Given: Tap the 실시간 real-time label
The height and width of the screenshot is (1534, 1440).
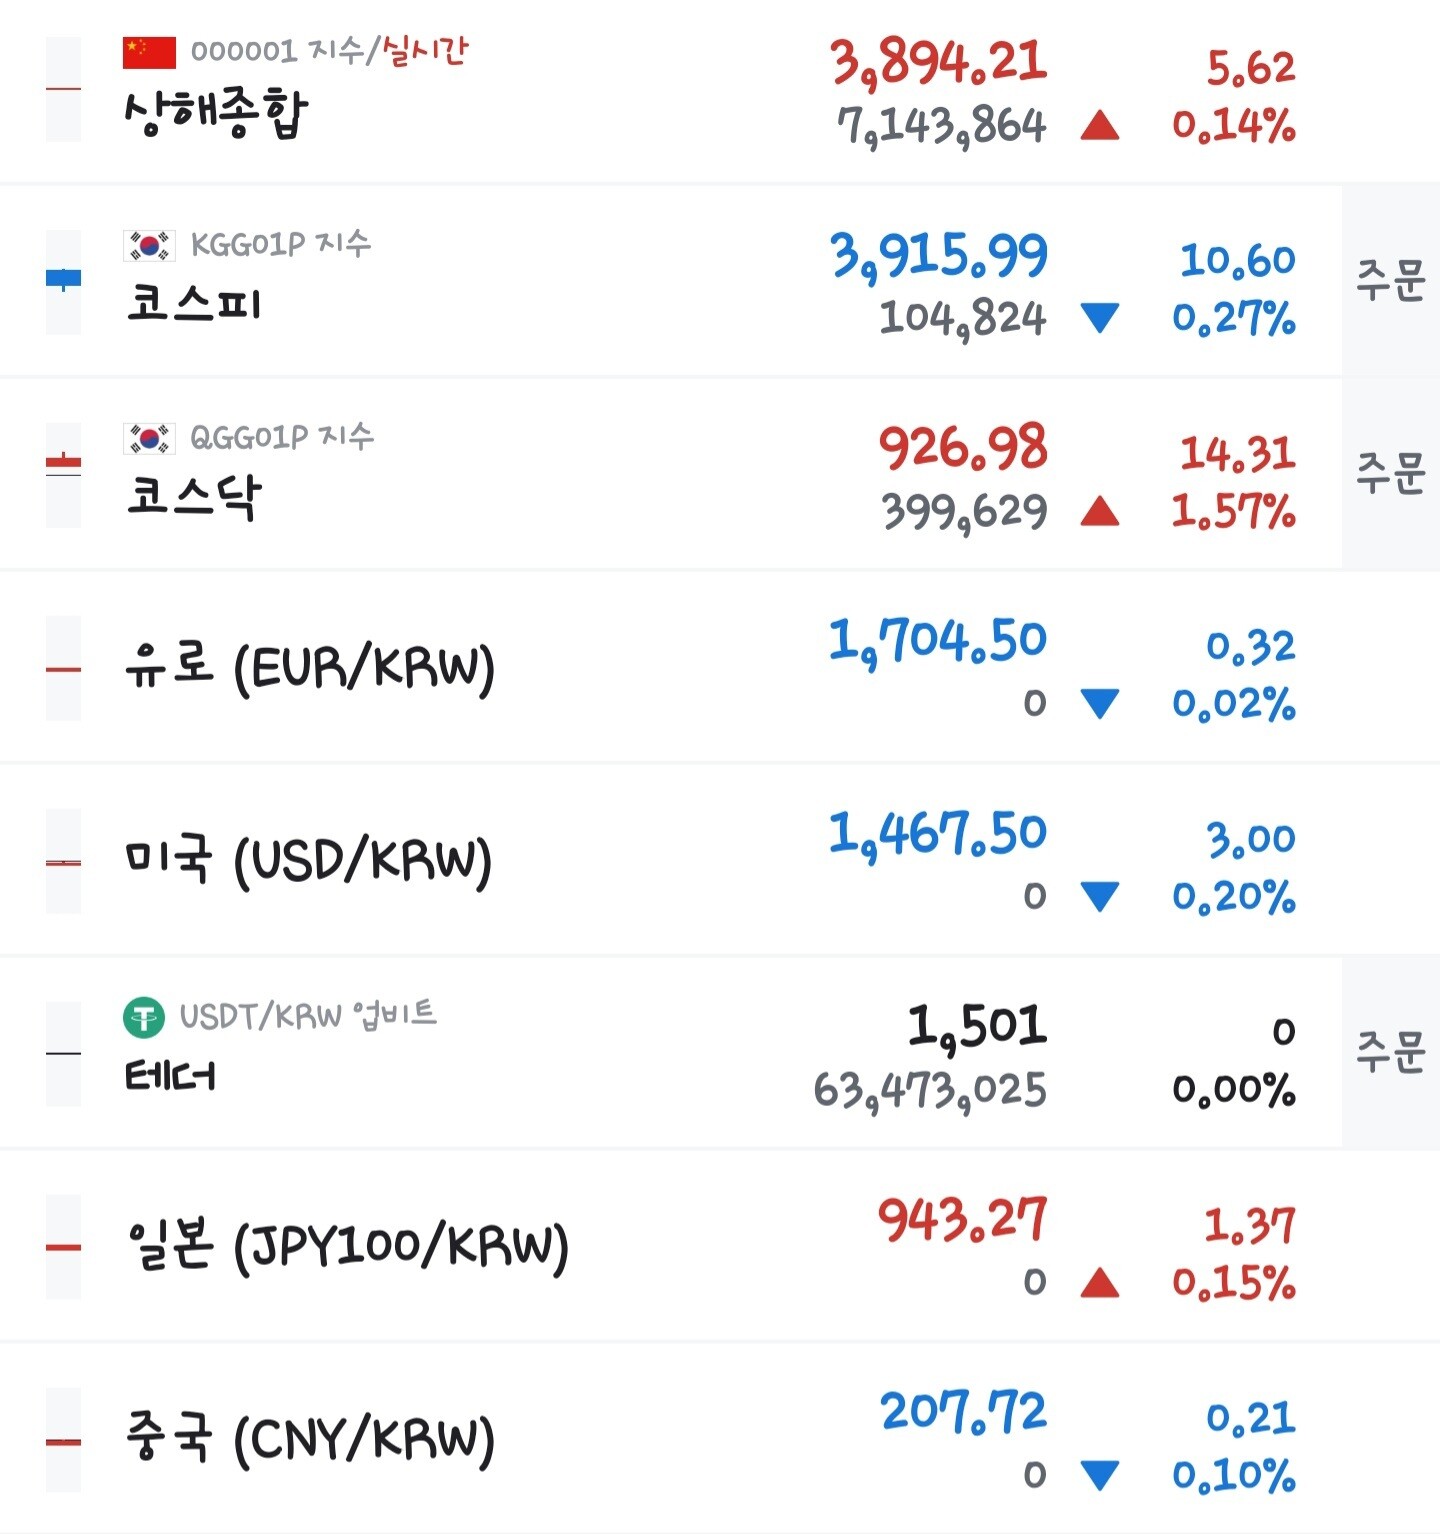Looking at the screenshot, I should coord(424,50).
